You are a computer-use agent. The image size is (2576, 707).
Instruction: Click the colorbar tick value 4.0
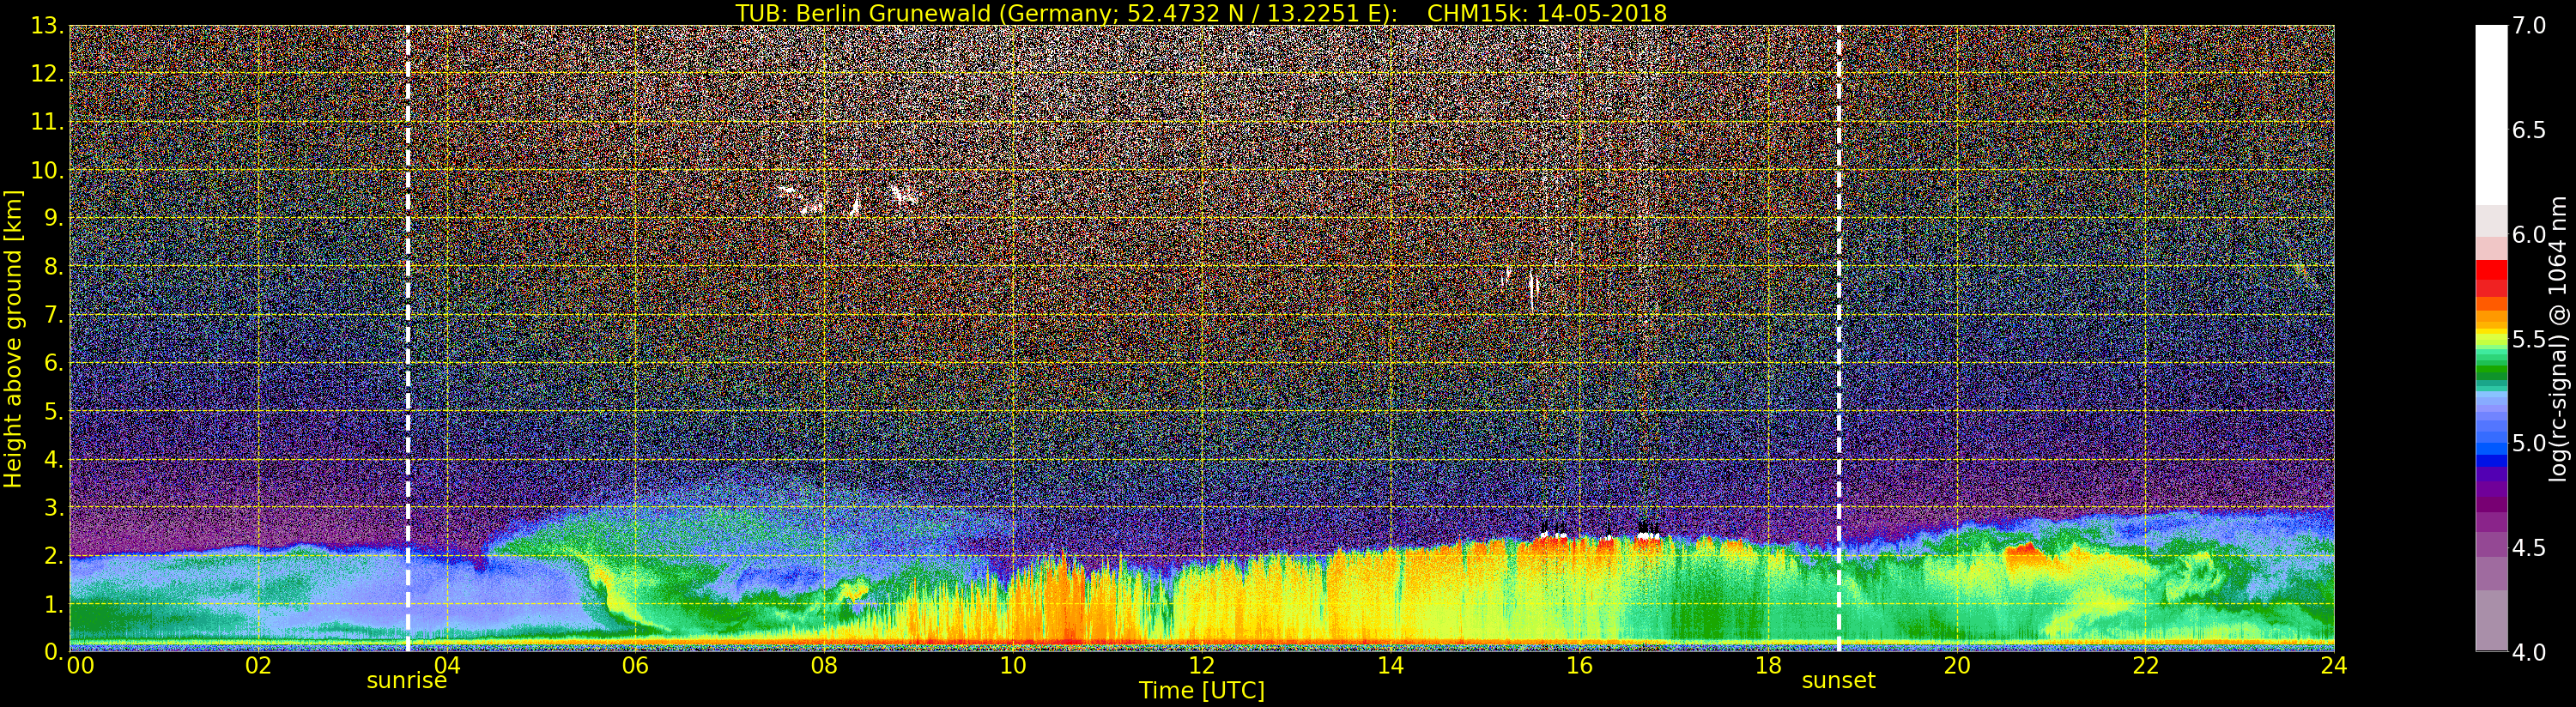[2529, 652]
